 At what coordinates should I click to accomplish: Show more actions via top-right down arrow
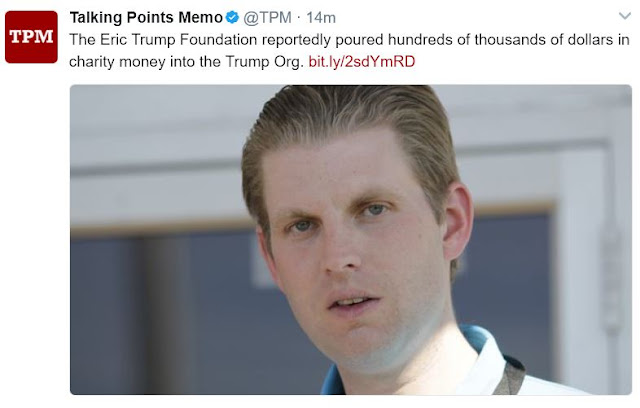click(625, 16)
